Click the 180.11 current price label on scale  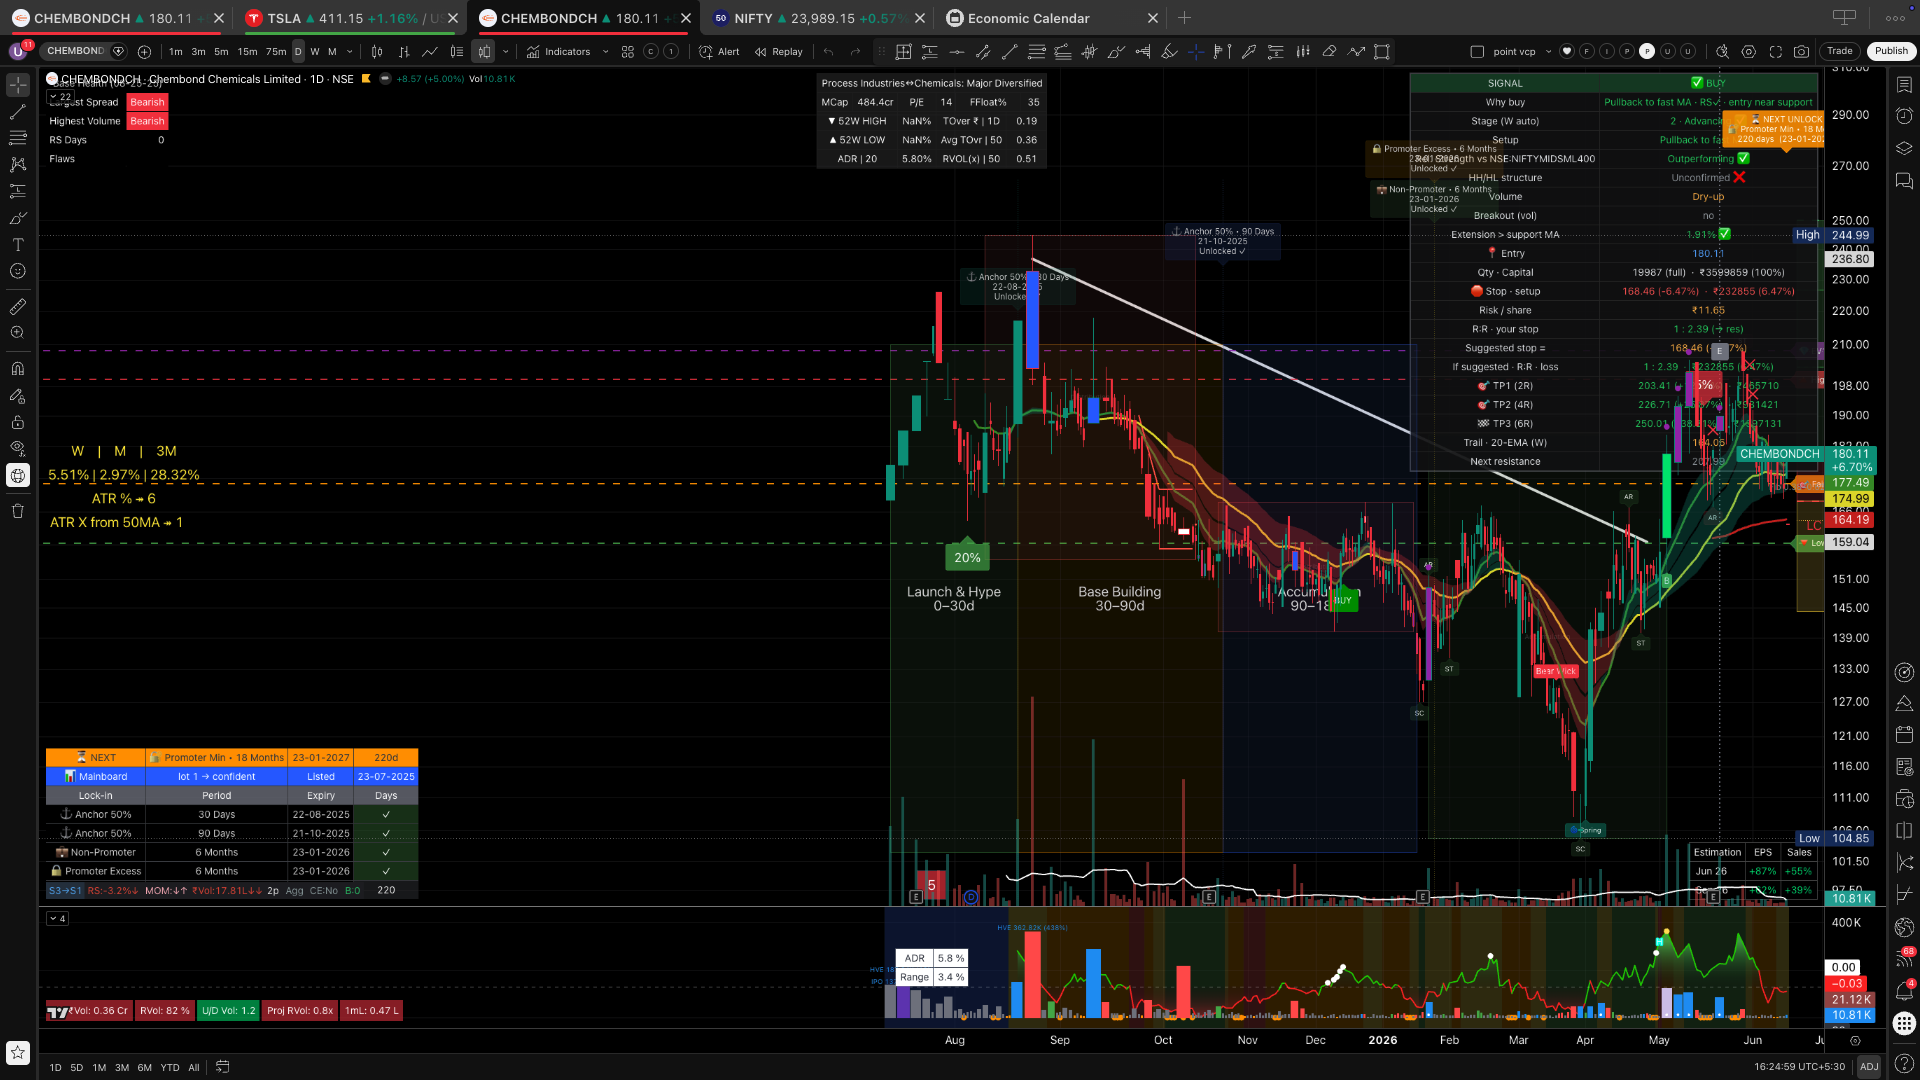pos(1850,454)
